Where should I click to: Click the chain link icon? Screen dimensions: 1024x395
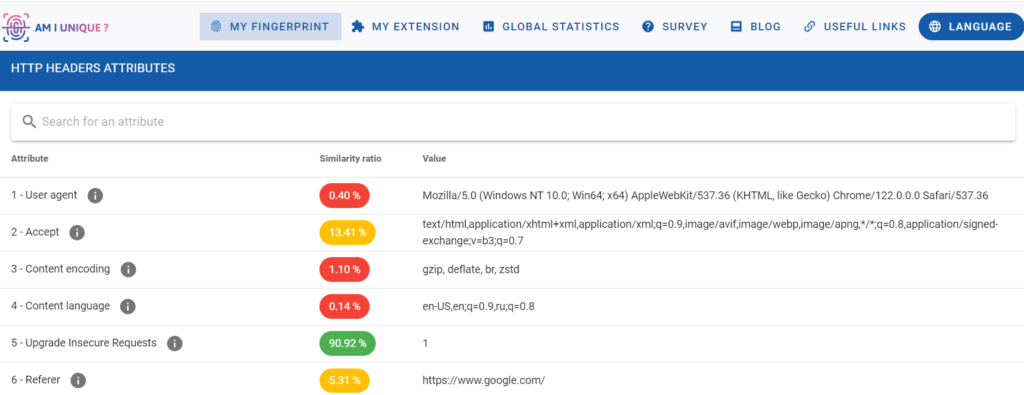pyautogui.click(x=810, y=27)
